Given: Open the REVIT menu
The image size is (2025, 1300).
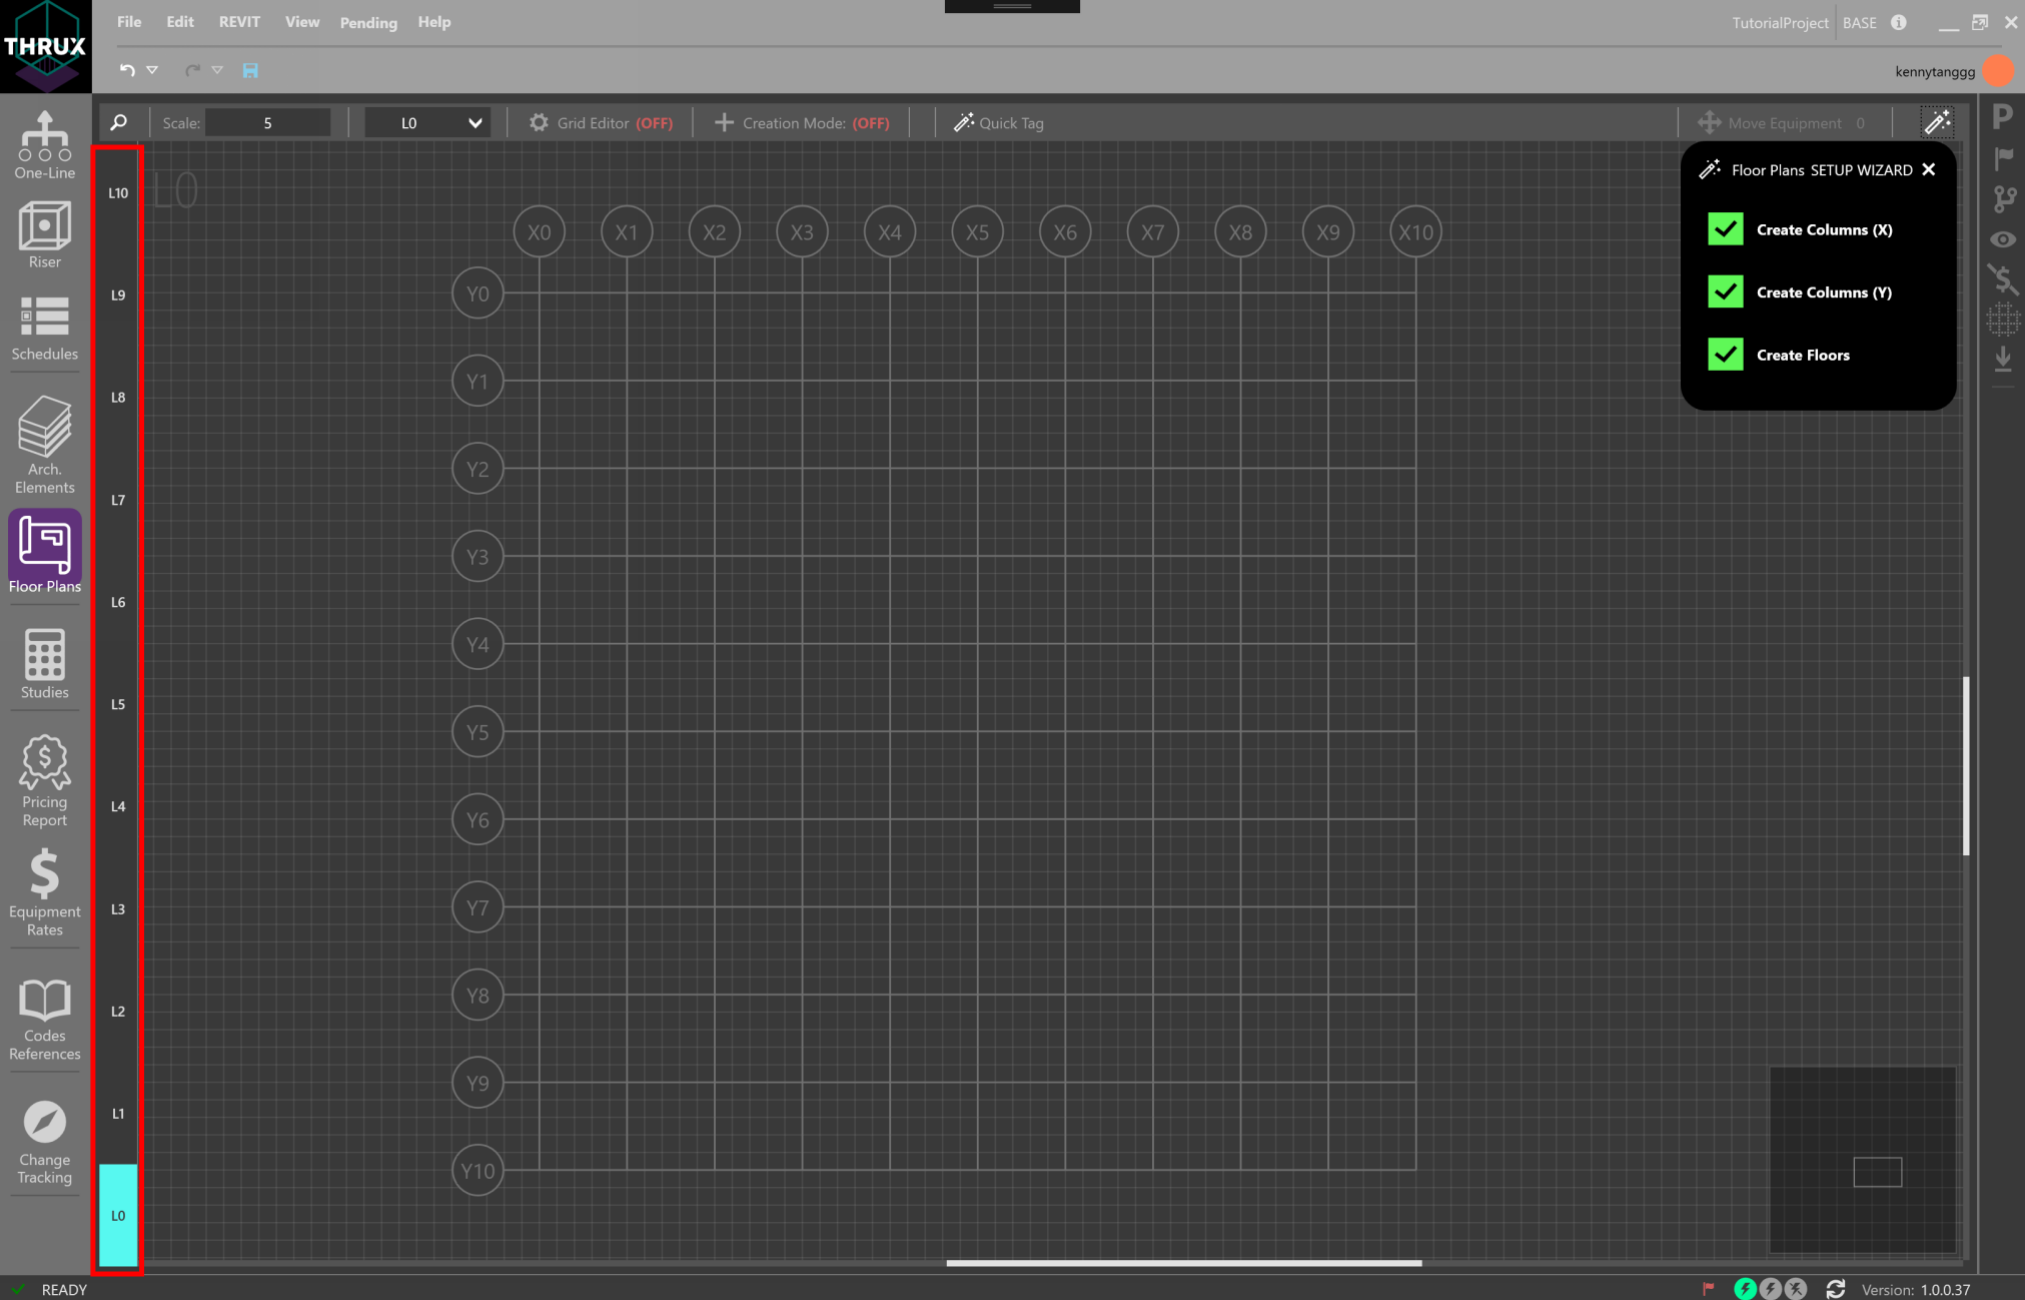Looking at the screenshot, I should pos(239,21).
